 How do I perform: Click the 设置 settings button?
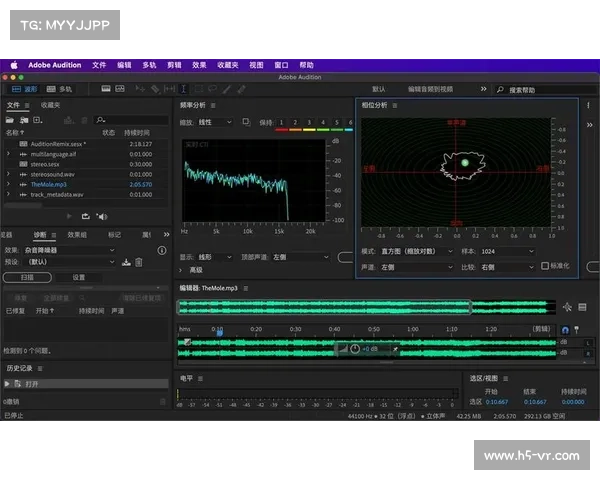[x=78, y=277]
